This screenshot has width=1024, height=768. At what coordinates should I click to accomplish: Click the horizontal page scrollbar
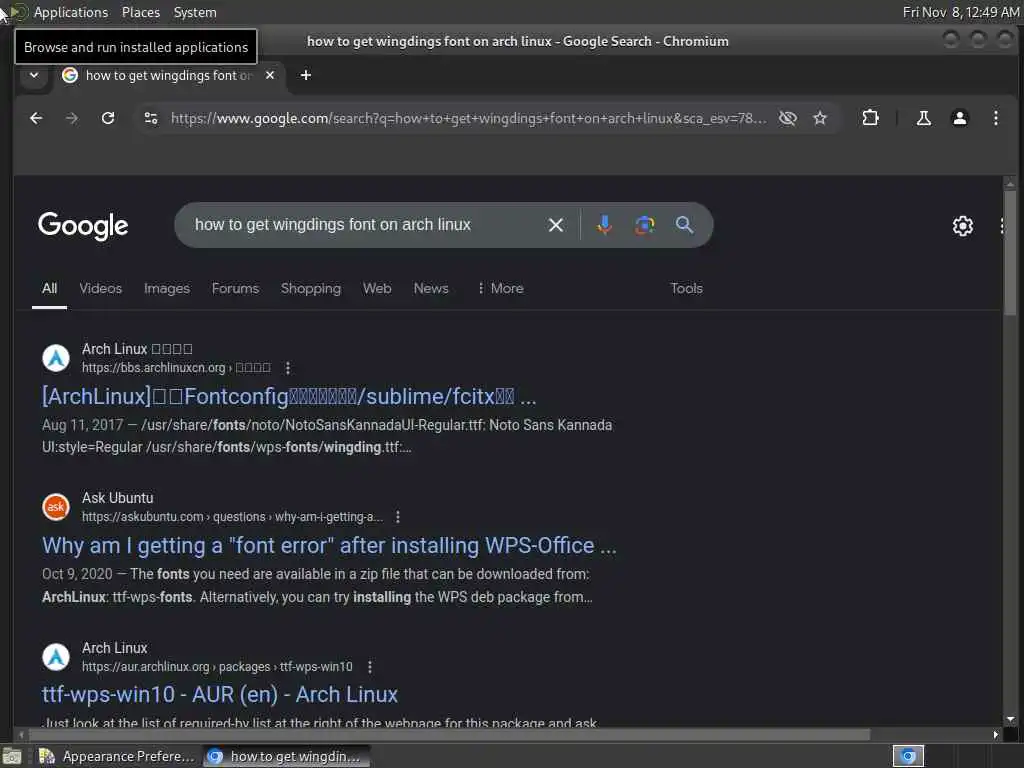[449, 735]
